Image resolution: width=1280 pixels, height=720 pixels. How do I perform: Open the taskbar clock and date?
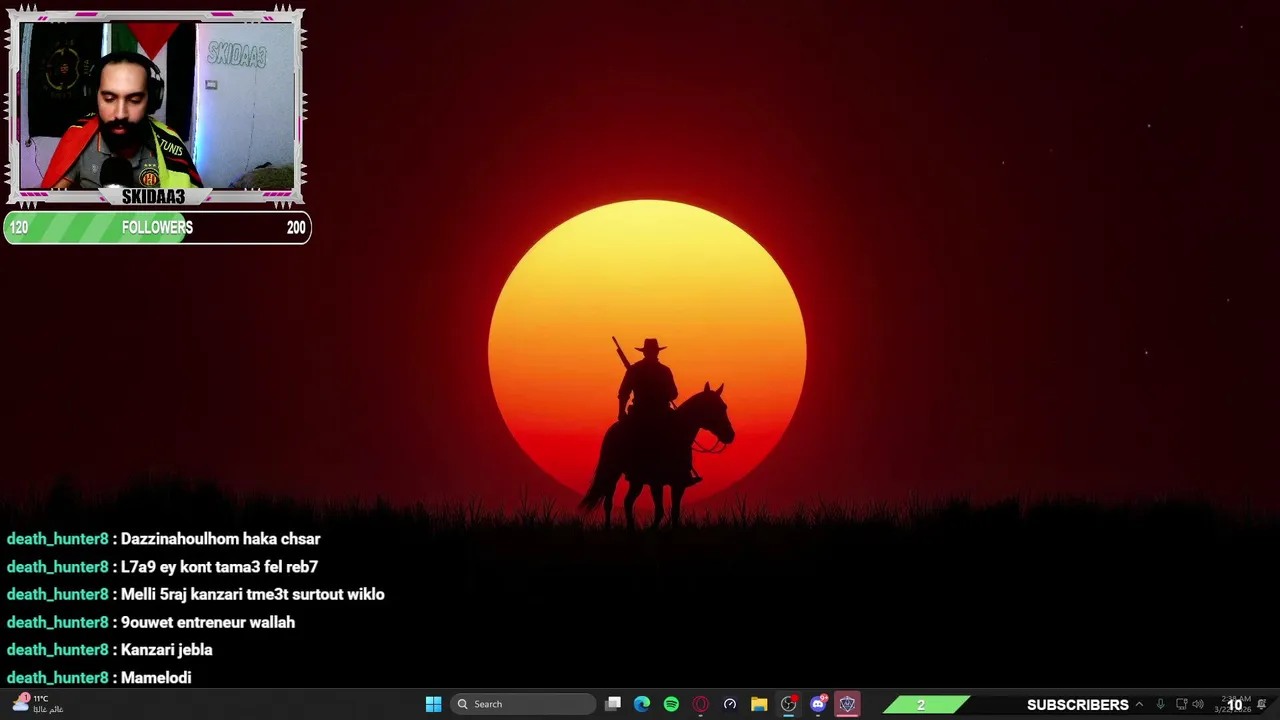click(1231, 704)
